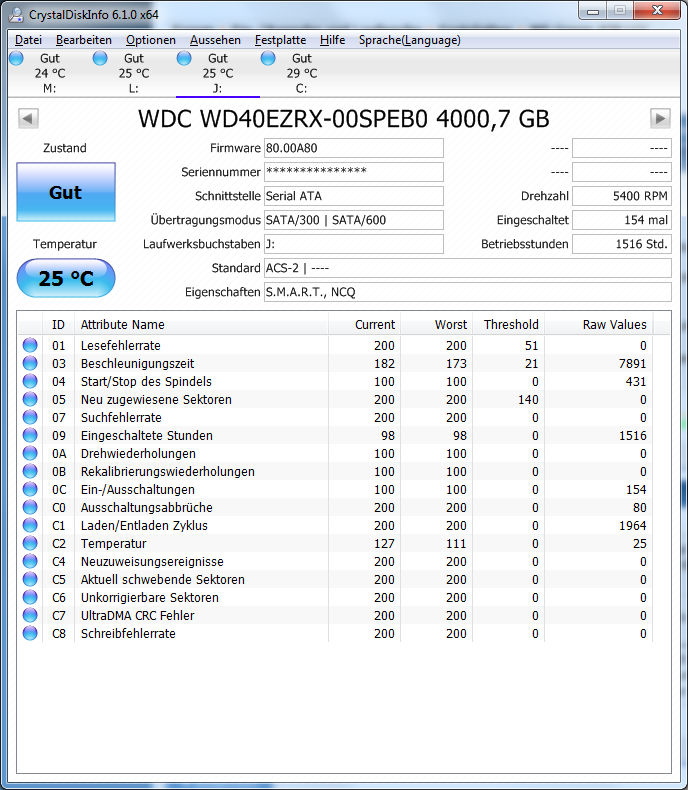Click status orb of Laden/Entladen Zyklus row
688x790 pixels.
[30, 525]
